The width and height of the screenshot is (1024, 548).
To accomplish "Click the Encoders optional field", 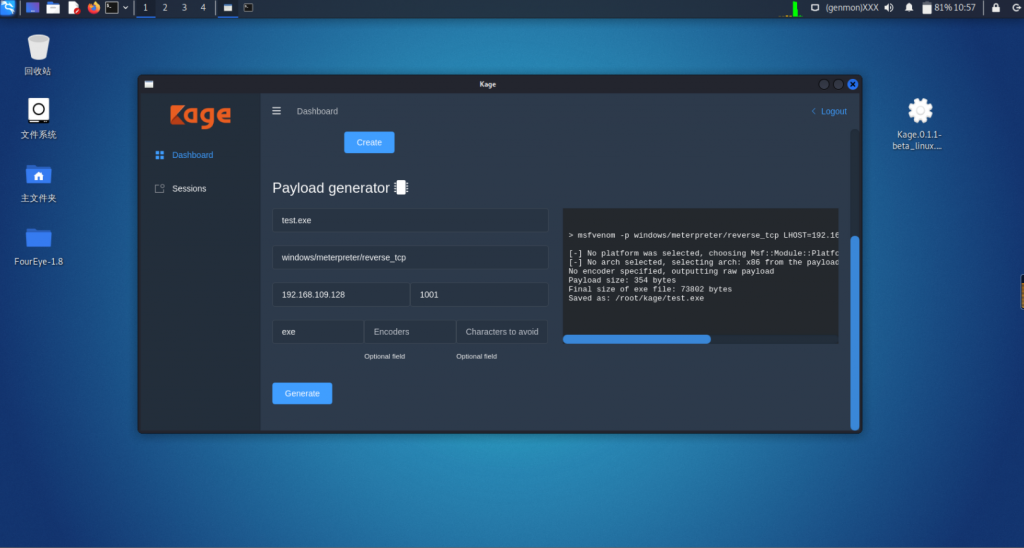I will [410, 332].
